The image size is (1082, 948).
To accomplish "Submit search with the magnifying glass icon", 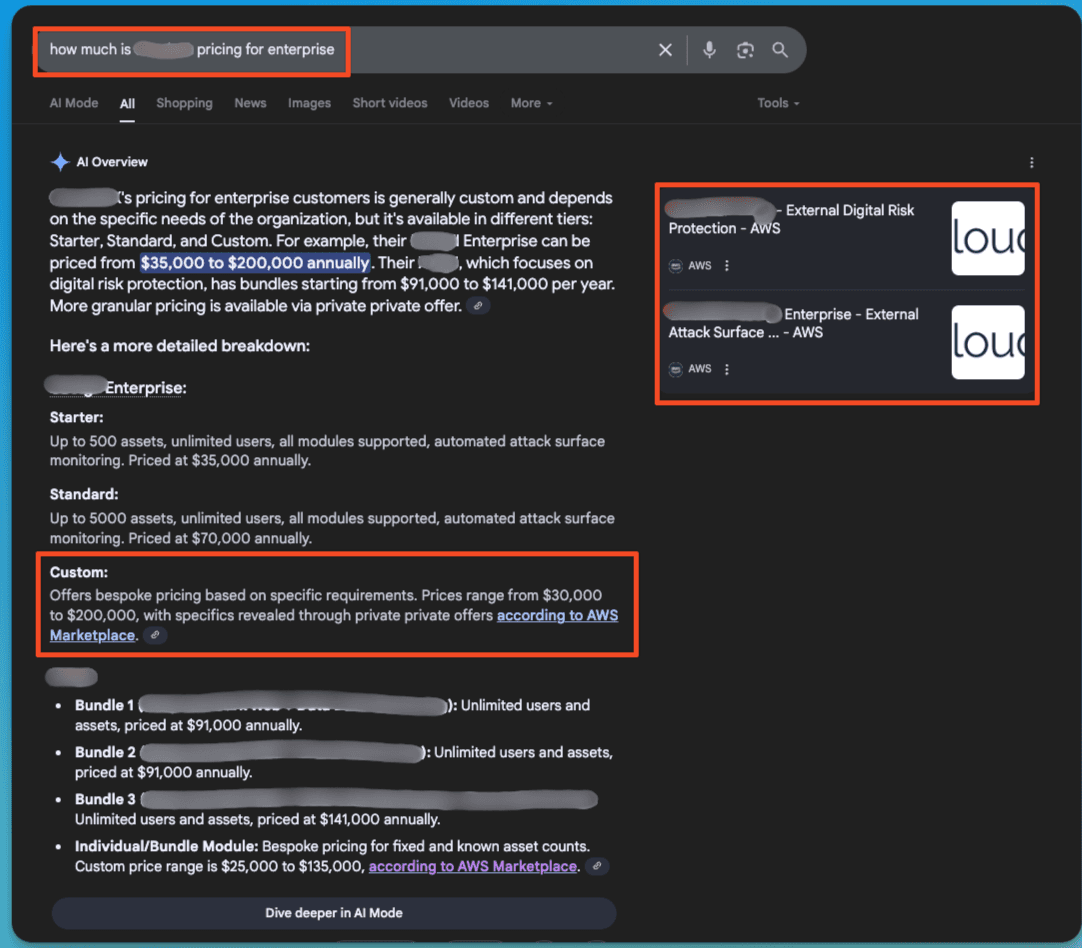I will (780, 50).
